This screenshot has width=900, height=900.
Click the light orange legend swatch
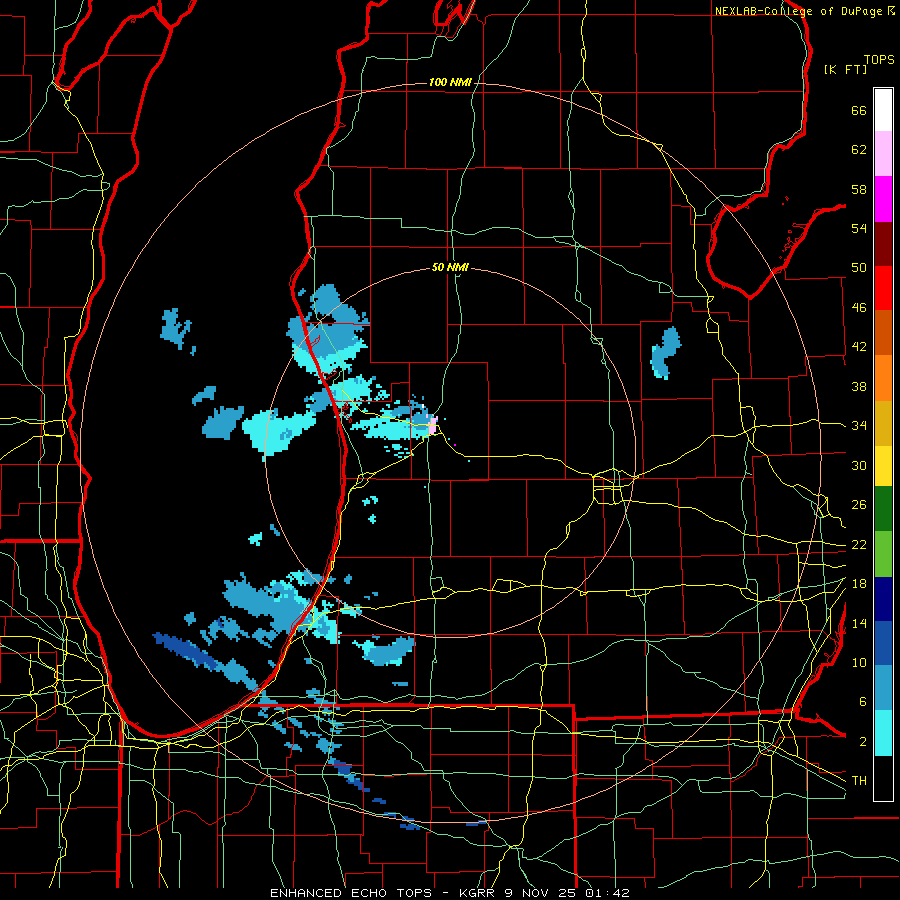click(883, 378)
